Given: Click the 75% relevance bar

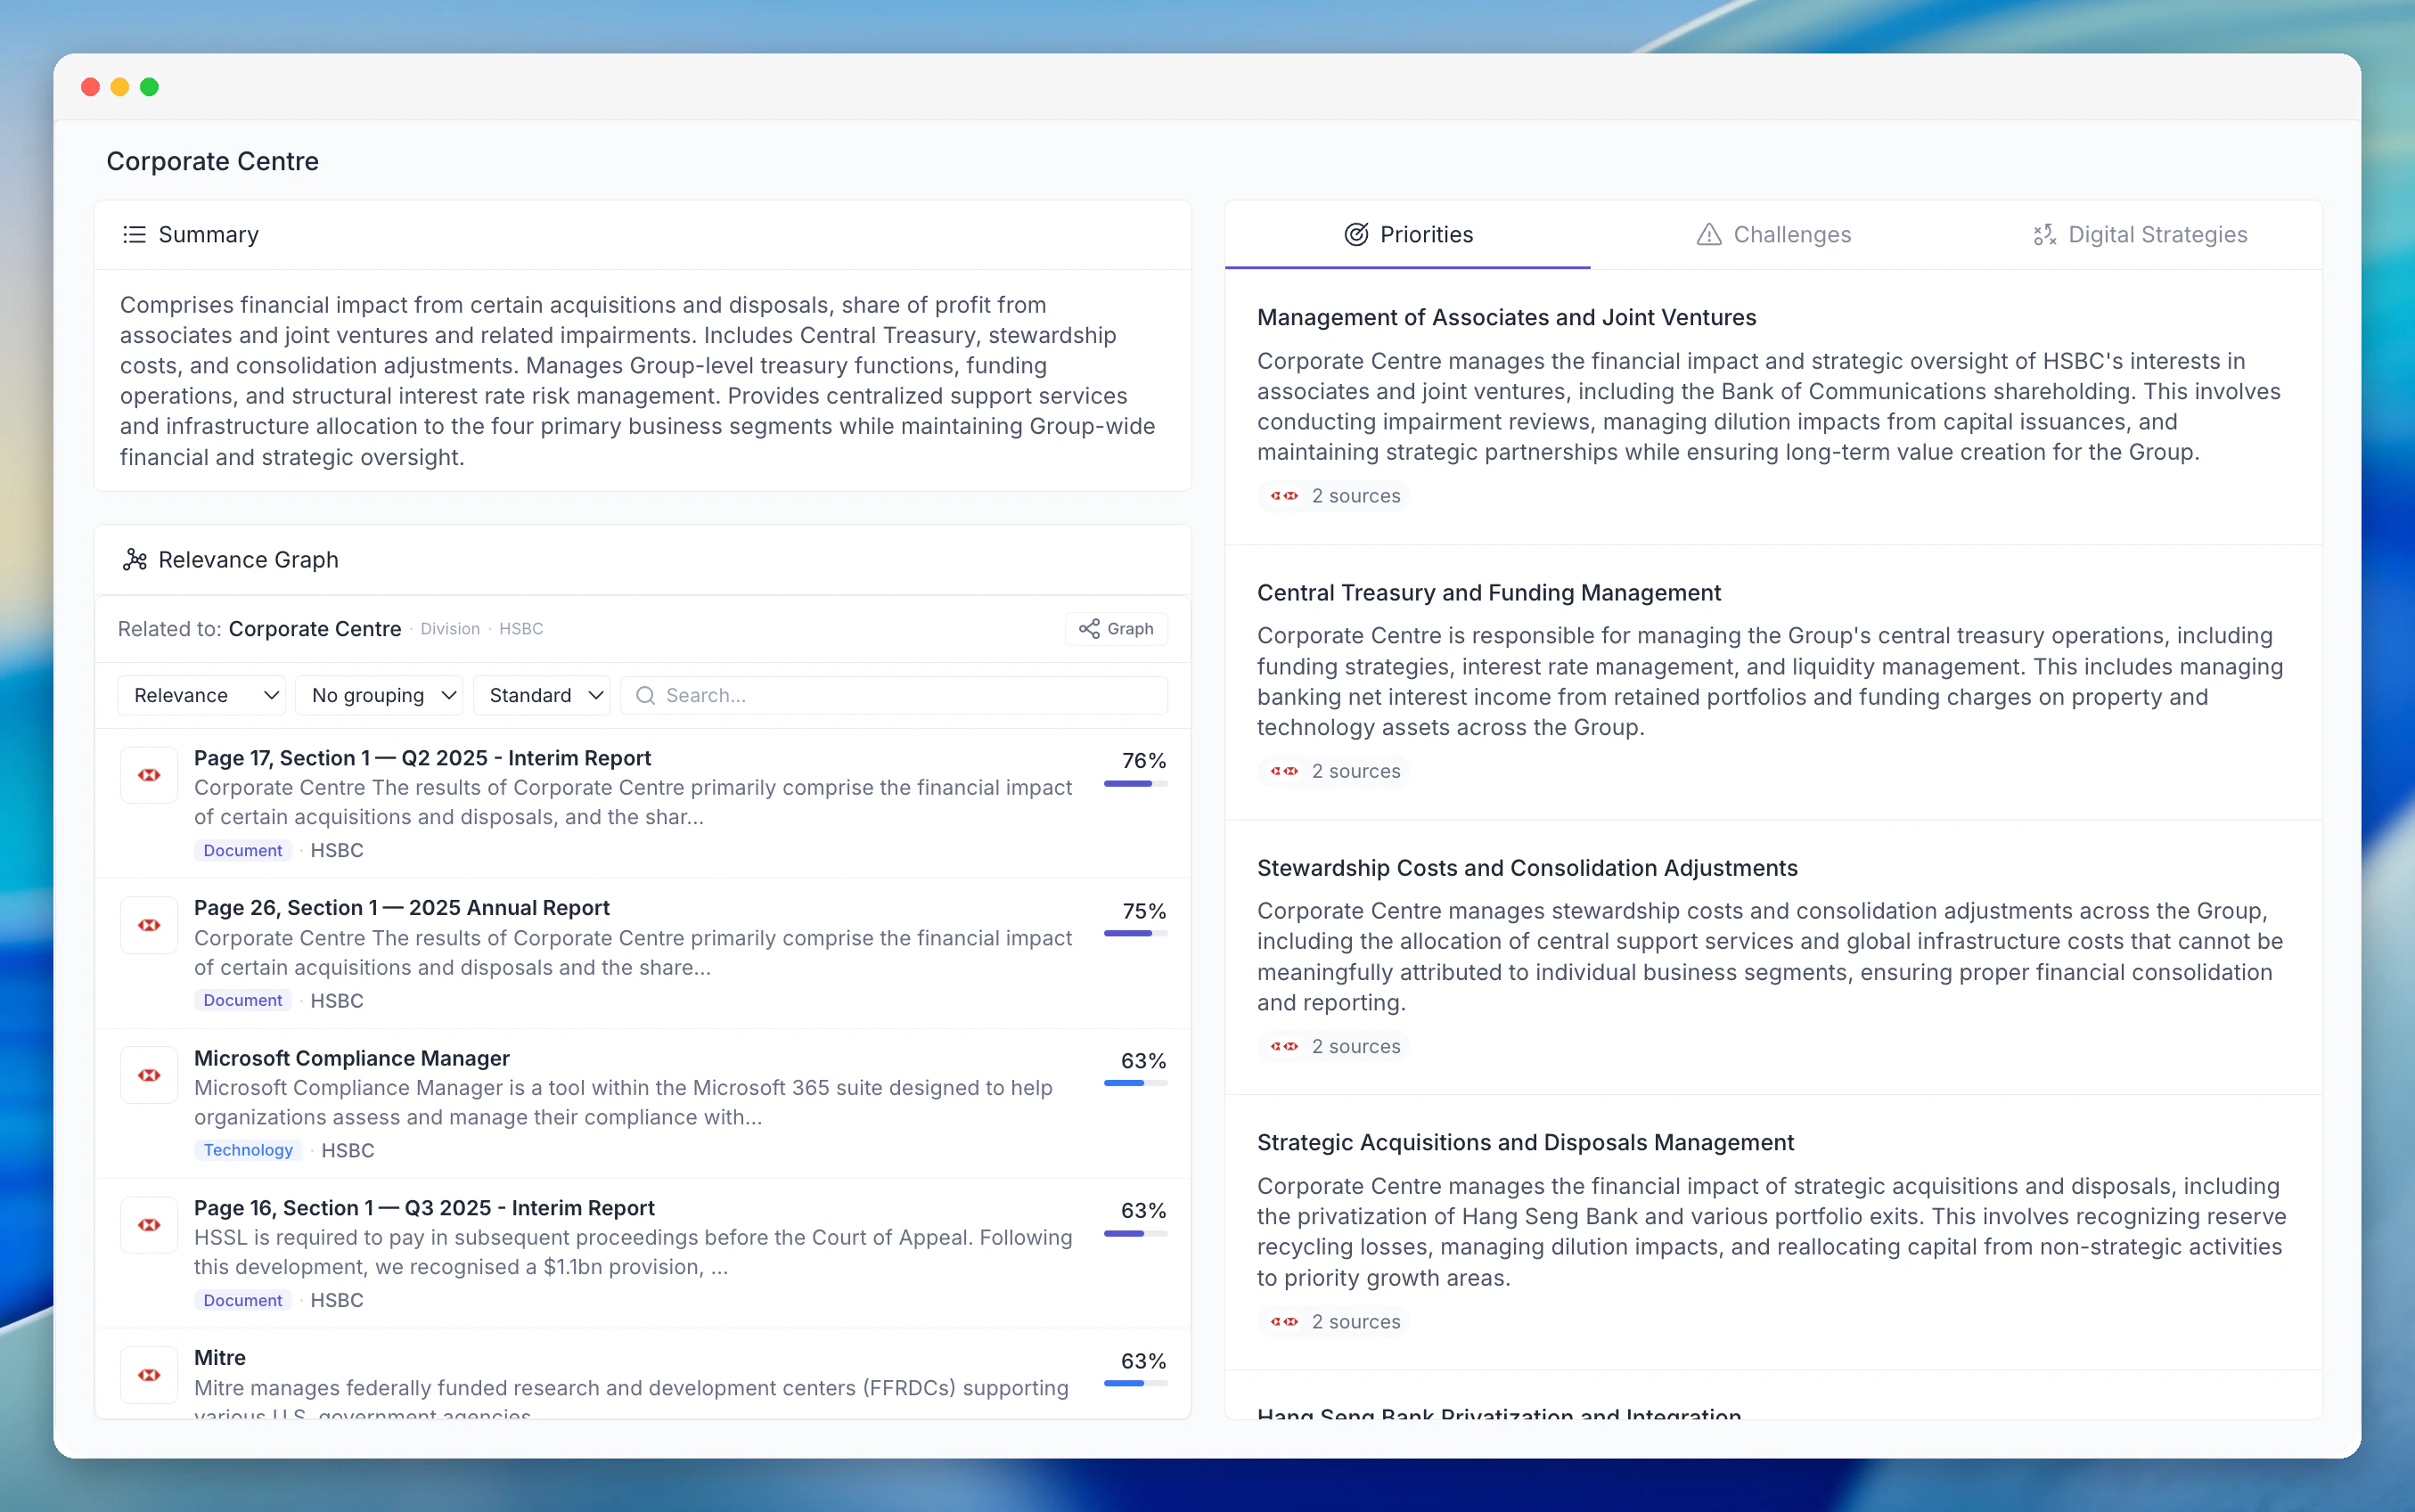Looking at the screenshot, I should tap(1135, 934).
